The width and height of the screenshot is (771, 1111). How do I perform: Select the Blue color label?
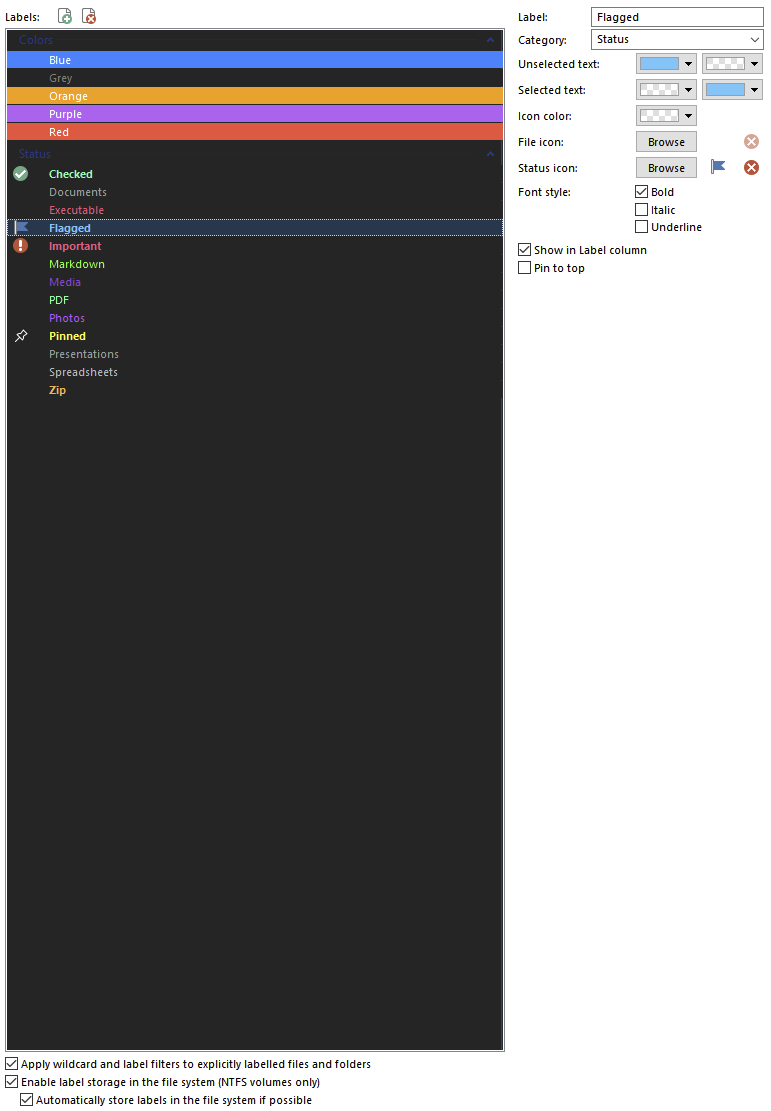(255, 60)
